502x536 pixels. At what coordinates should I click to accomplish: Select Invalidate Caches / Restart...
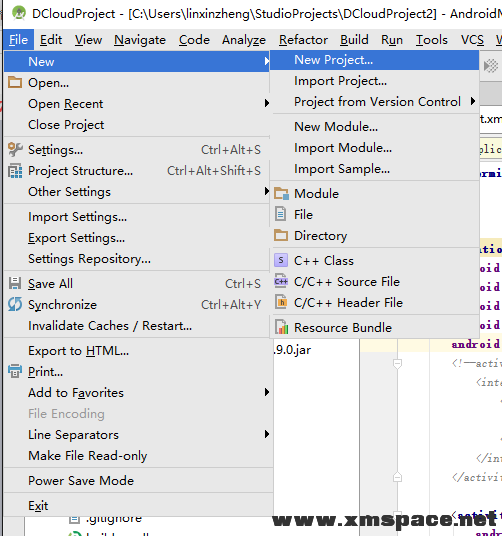137,326
